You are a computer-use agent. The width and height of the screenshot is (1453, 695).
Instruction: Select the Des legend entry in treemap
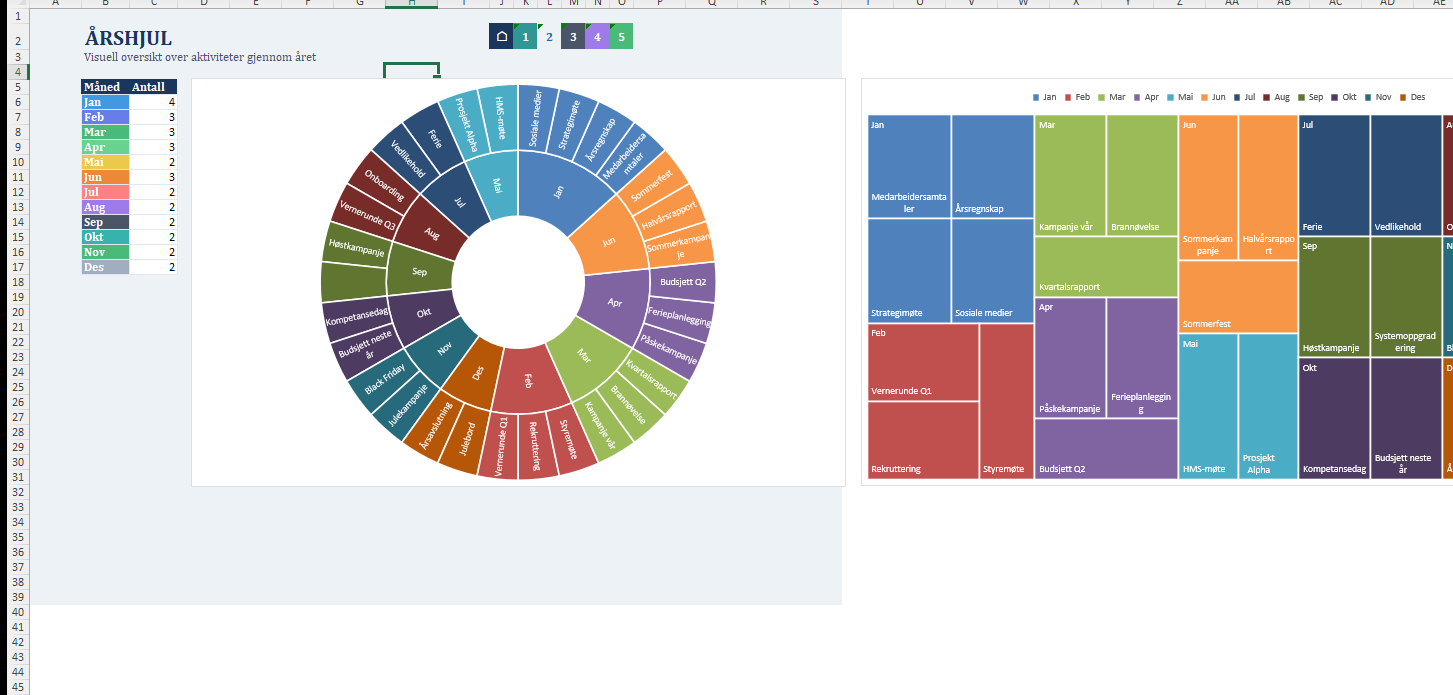point(1412,97)
